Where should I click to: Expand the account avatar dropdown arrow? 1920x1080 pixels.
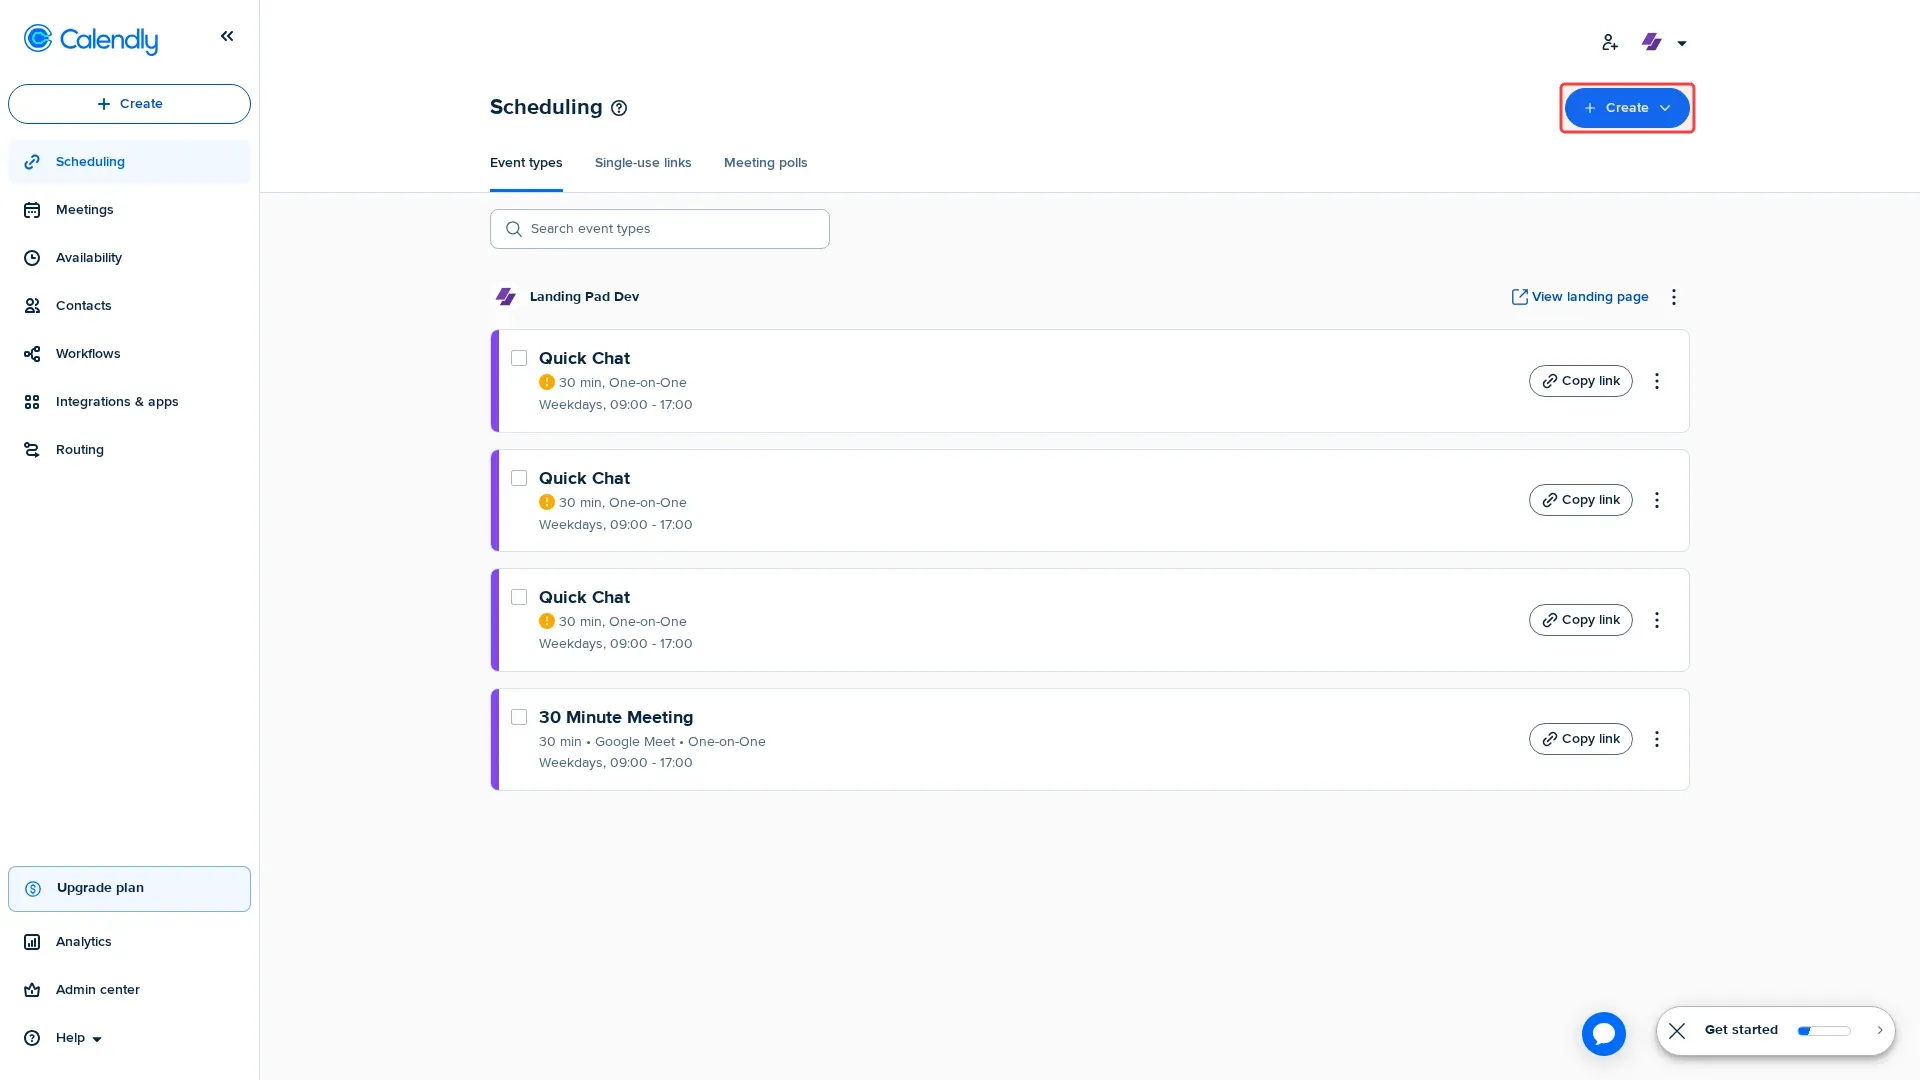(1681, 43)
